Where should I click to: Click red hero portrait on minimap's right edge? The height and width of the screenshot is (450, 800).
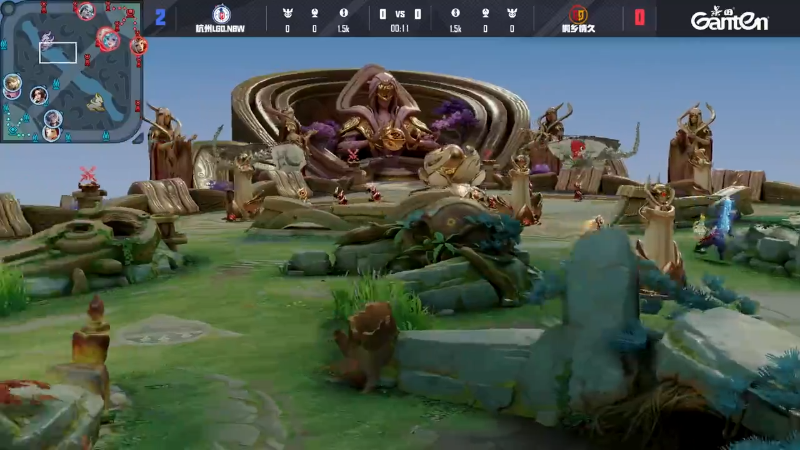[138, 46]
